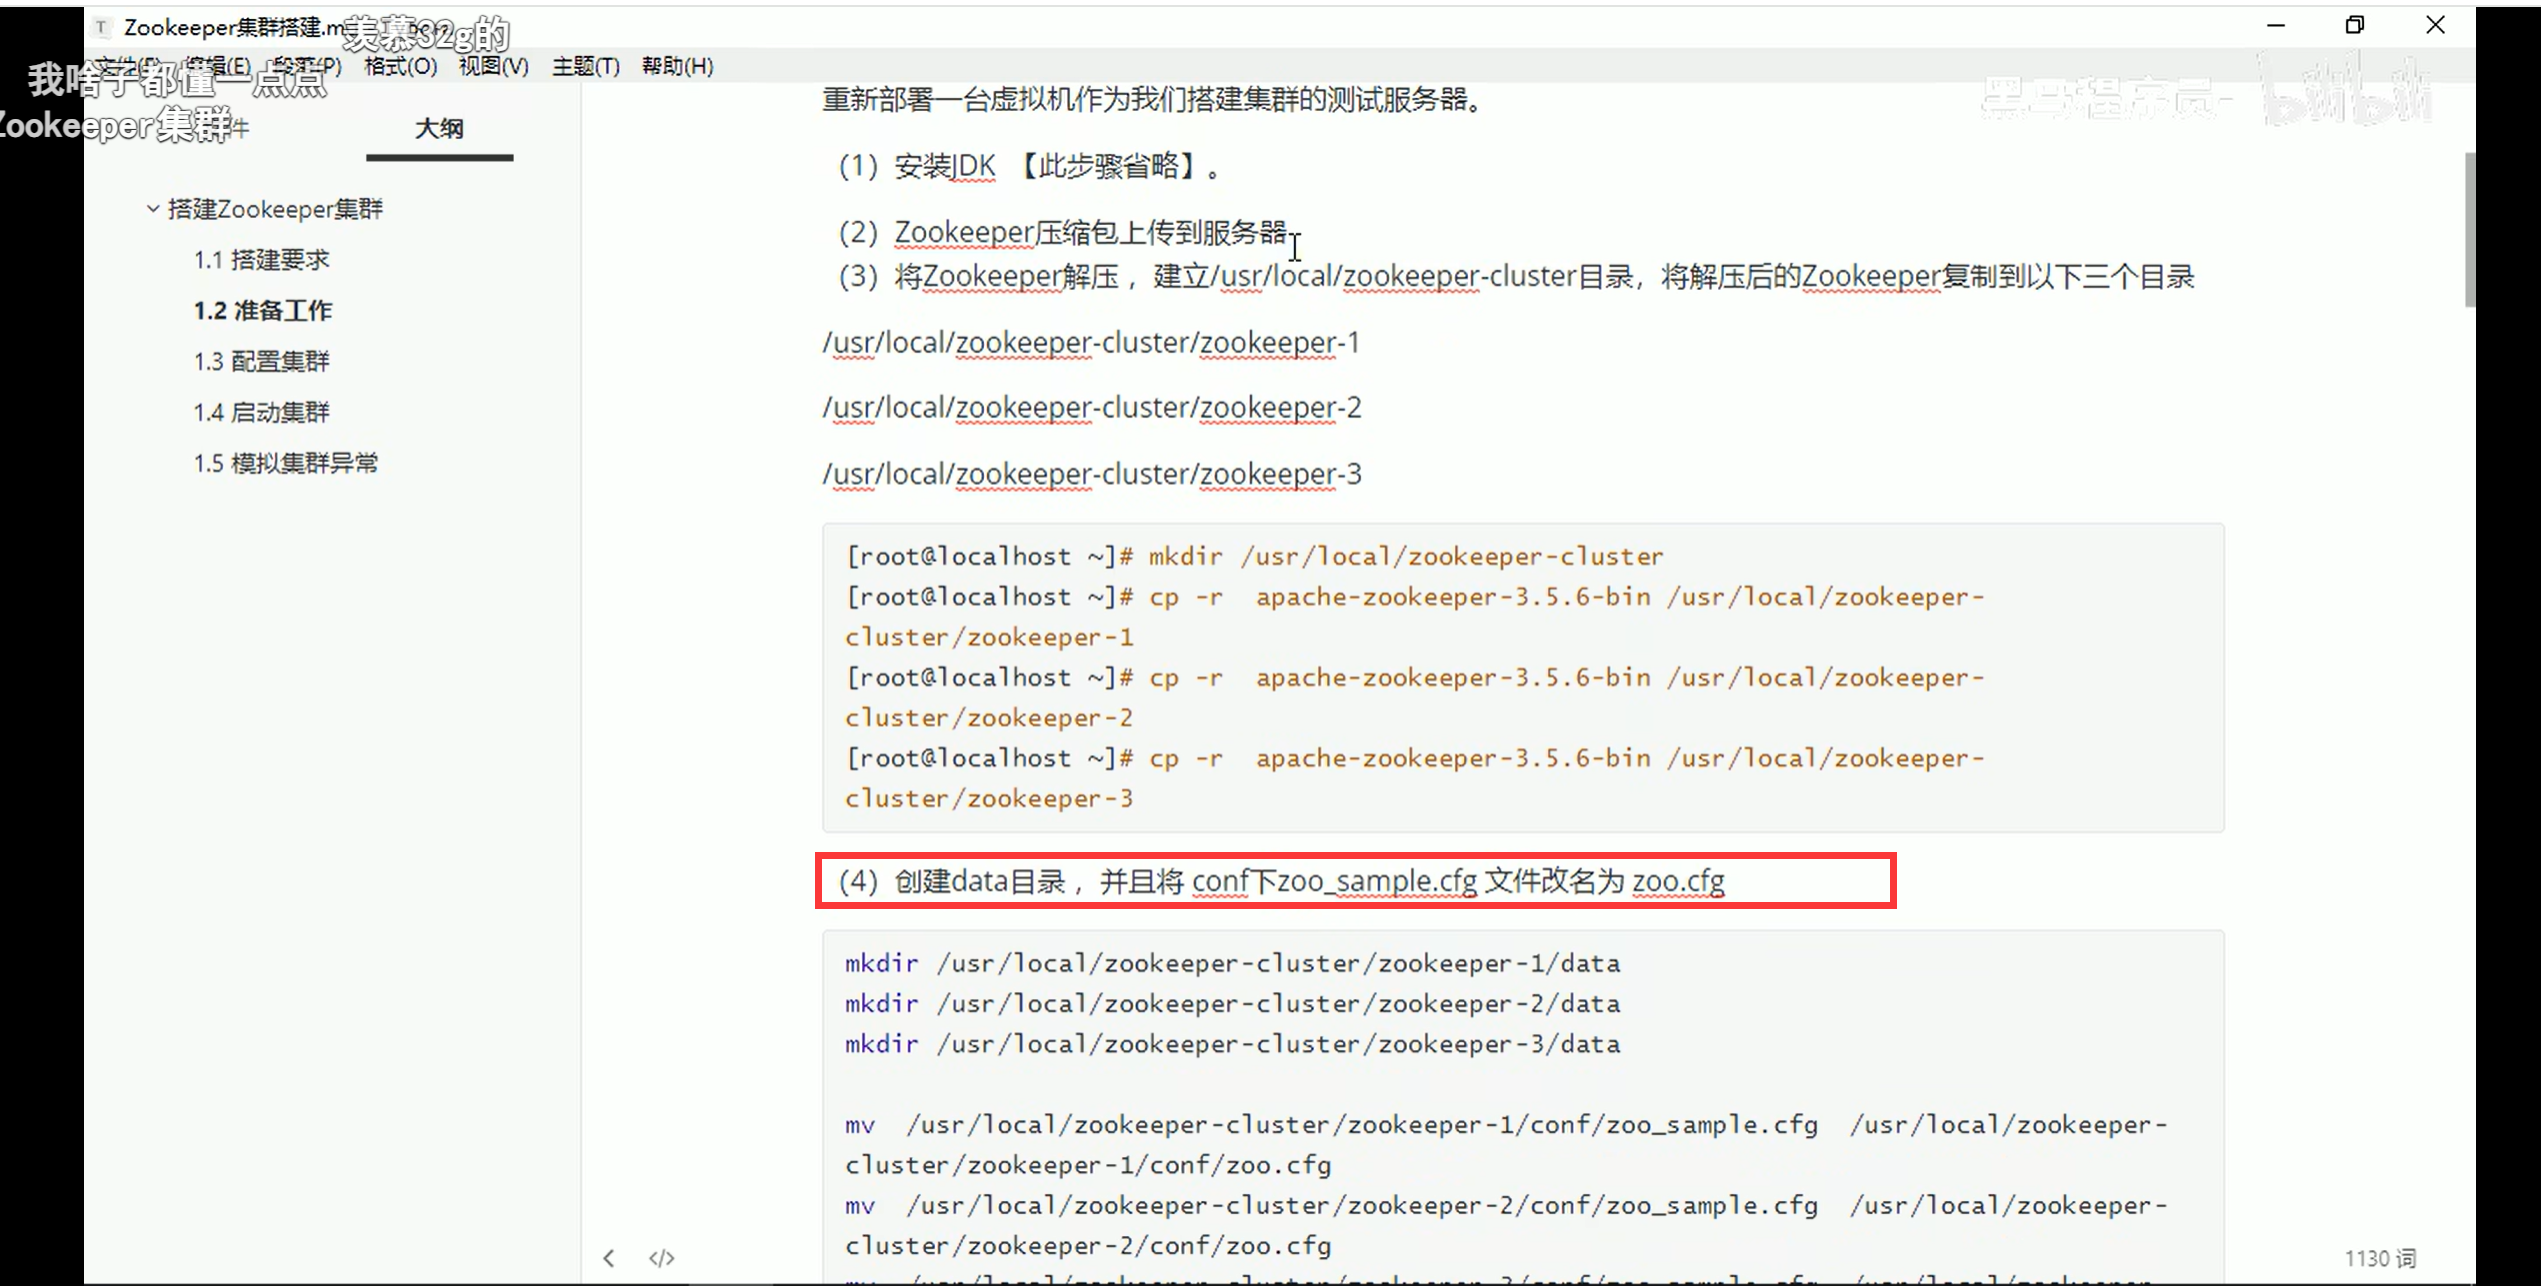Open the 主题(T) menu
This screenshot has height=1286, width=2541.
click(586, 66)
